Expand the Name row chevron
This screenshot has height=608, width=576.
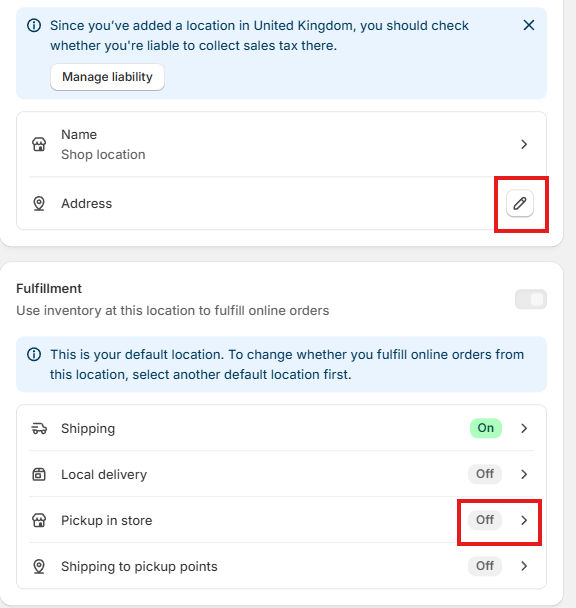tap(524, 144)
